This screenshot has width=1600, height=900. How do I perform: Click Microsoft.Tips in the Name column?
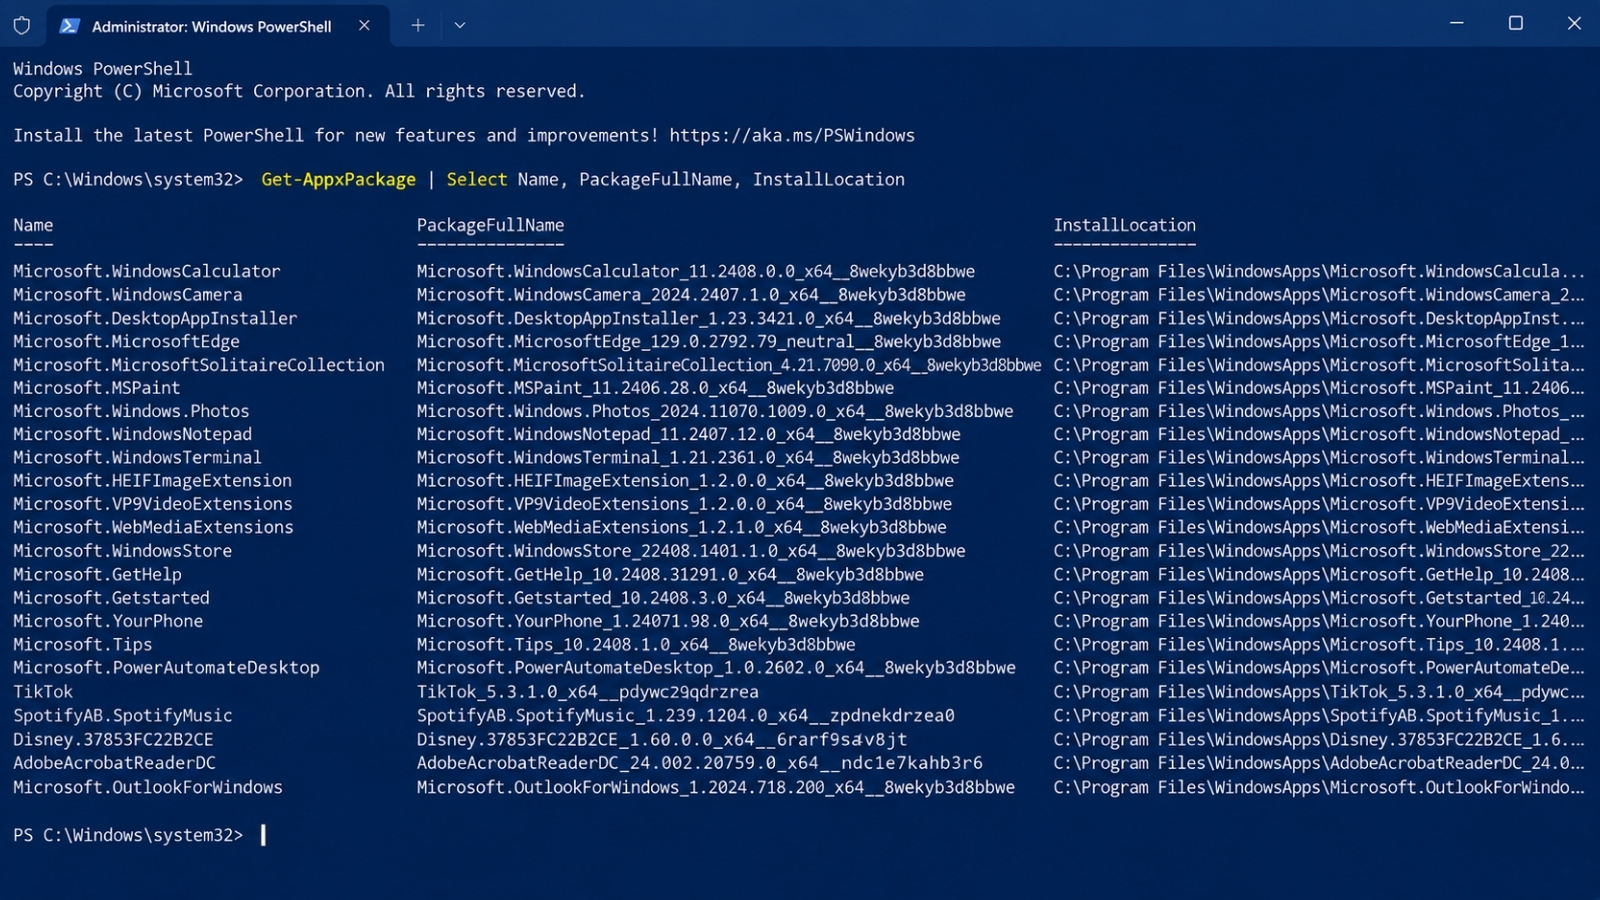tap(83, 645)
